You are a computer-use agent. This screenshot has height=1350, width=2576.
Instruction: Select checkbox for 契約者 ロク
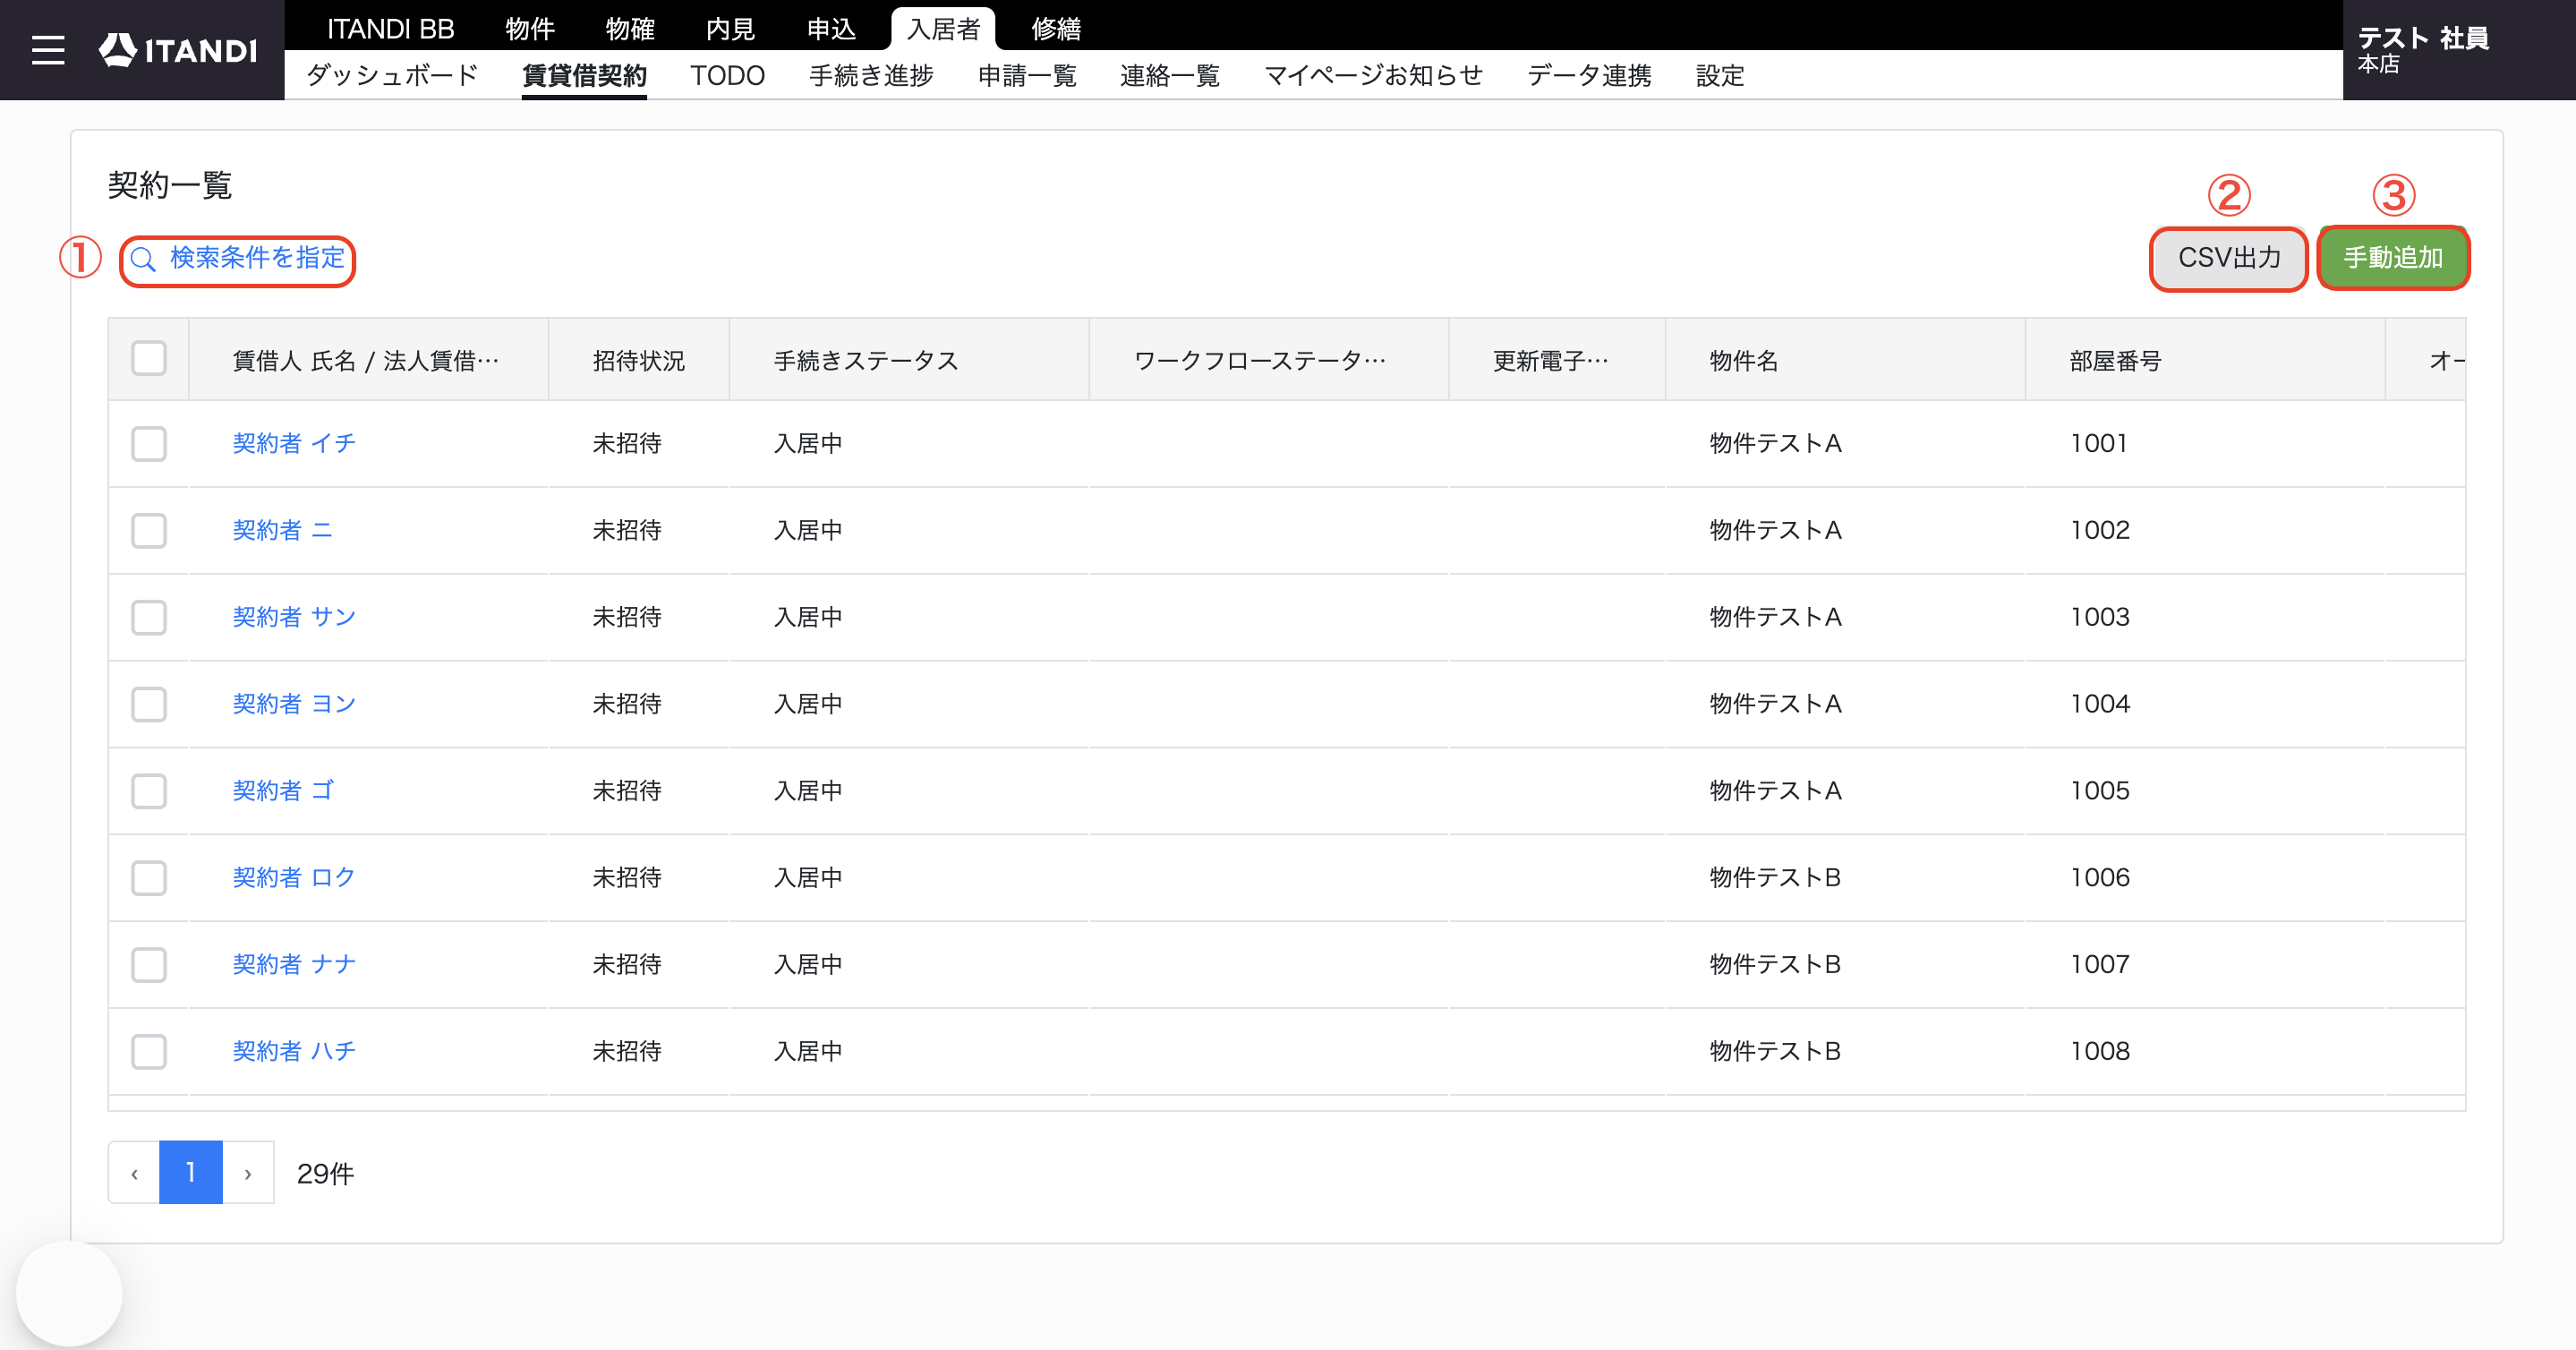tap(149, 878)
